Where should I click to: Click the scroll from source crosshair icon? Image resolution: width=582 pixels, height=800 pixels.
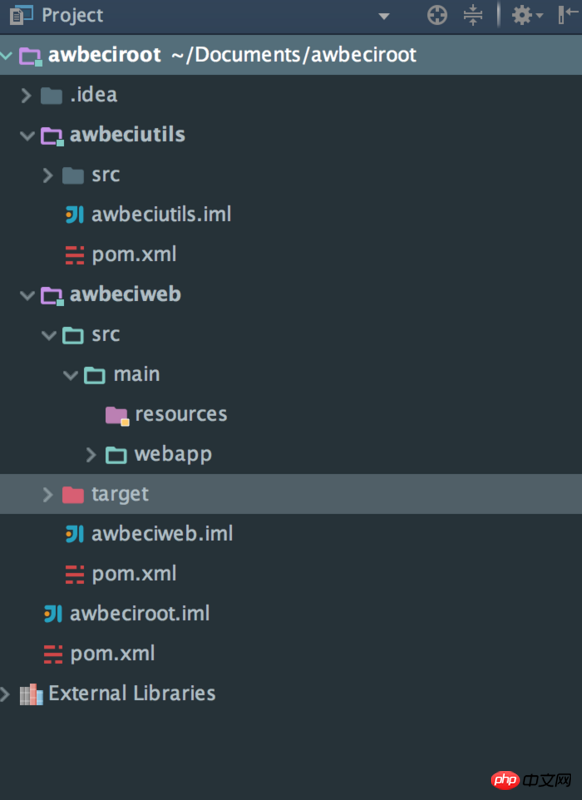(x=437, y=15)
